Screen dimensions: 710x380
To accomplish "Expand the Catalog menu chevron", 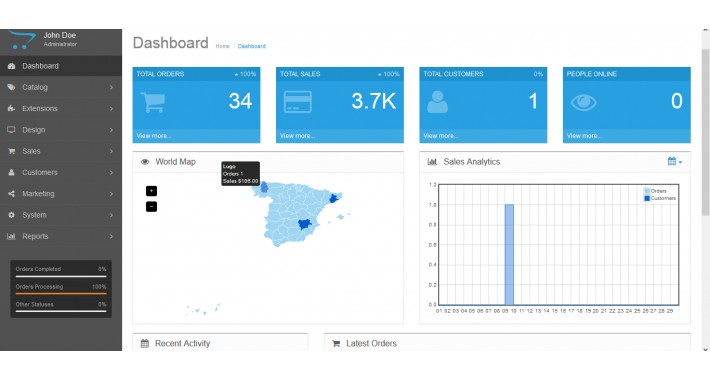I will point(111,87).
